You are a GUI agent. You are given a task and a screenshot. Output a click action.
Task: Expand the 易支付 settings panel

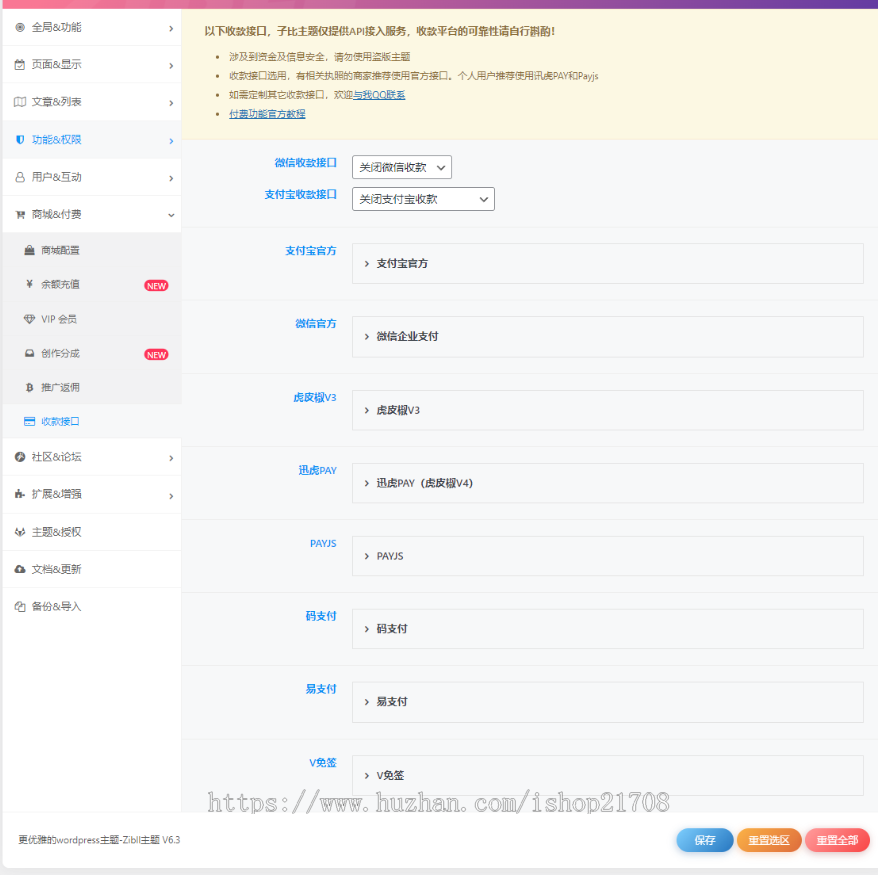click(608, 702)
